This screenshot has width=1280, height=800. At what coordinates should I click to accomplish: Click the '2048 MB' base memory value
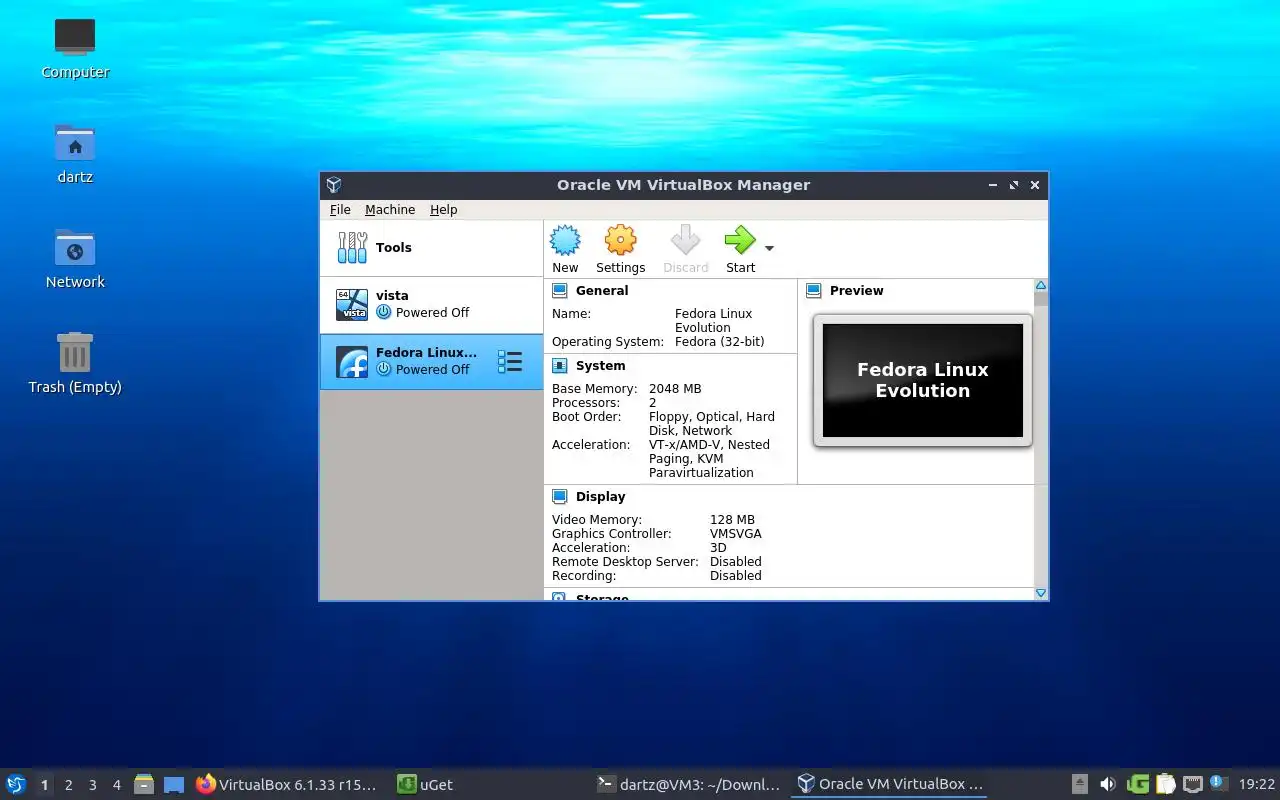675,388
